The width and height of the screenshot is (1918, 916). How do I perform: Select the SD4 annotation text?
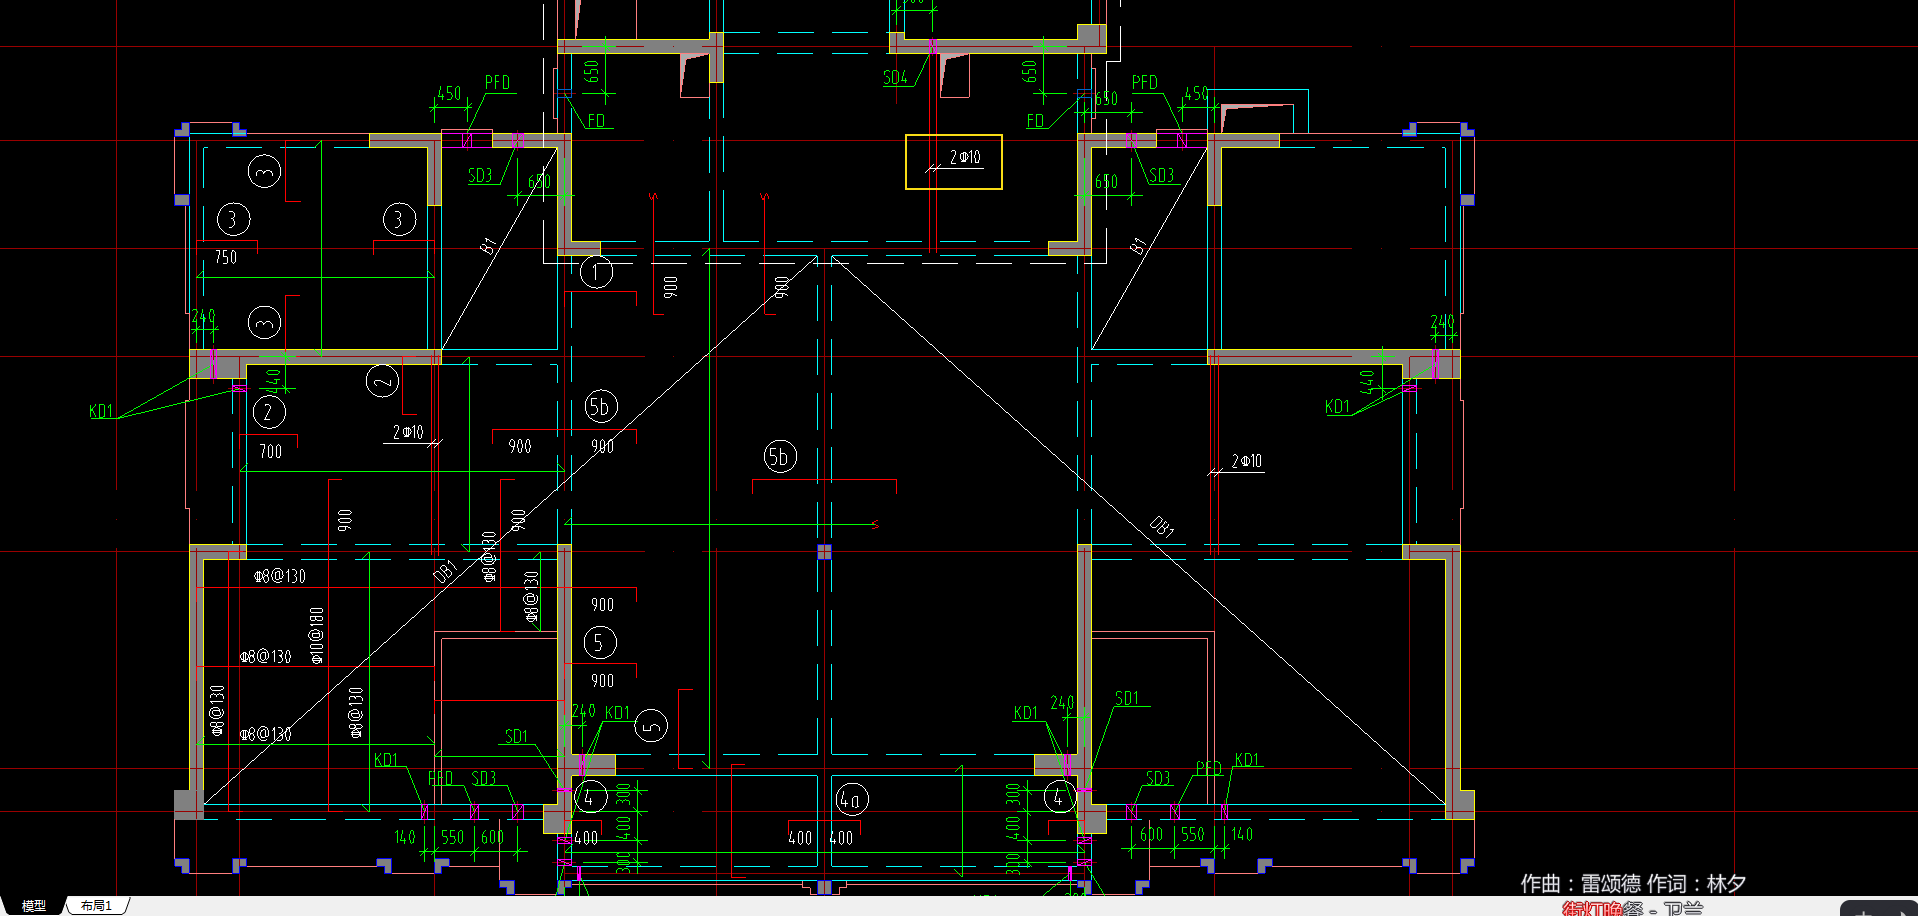[x=895, y=77]
